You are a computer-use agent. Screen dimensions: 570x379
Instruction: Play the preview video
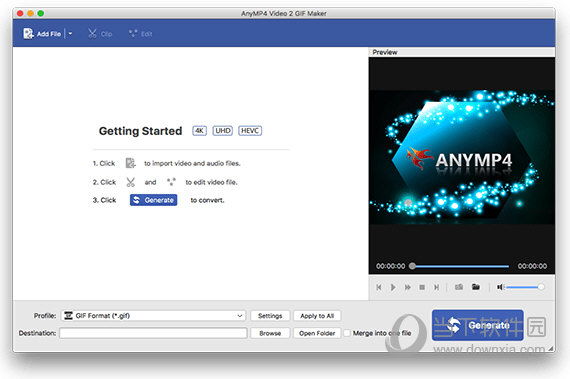tap(393, 287)
